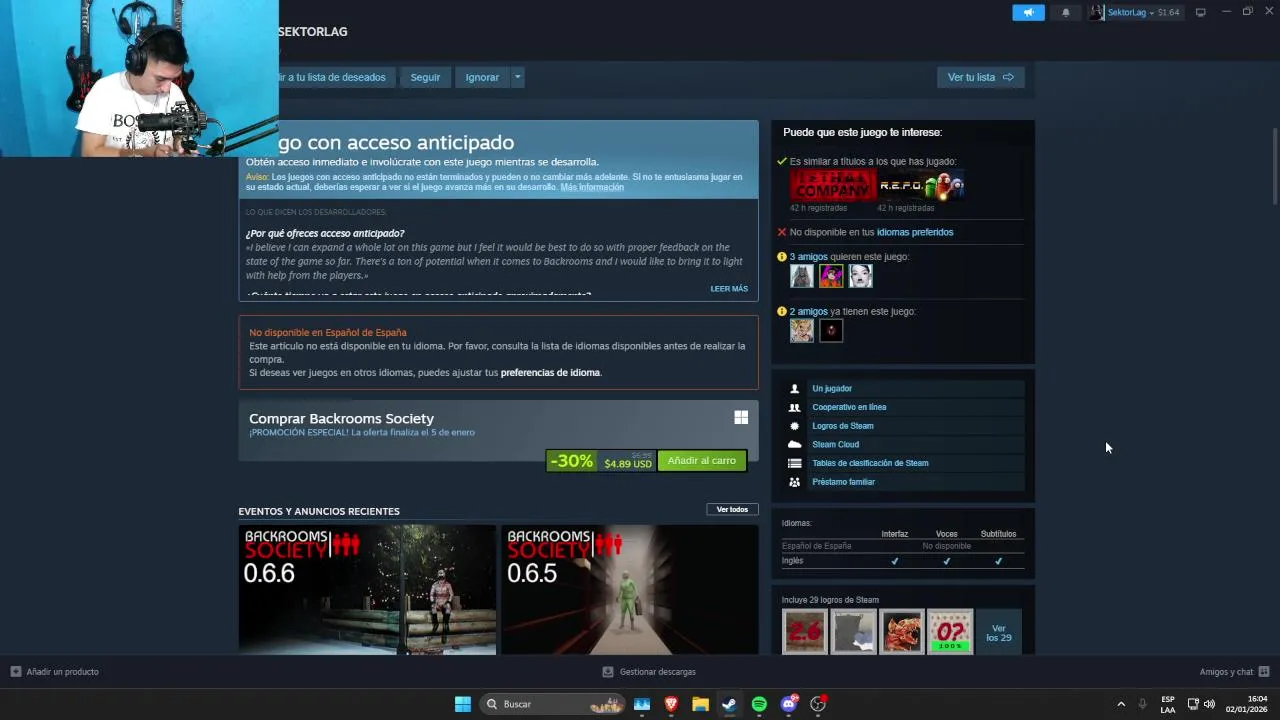This screenshot has height=720, width=1280.
Task: Open the notifications bell icon
Action: point(1065,12)
